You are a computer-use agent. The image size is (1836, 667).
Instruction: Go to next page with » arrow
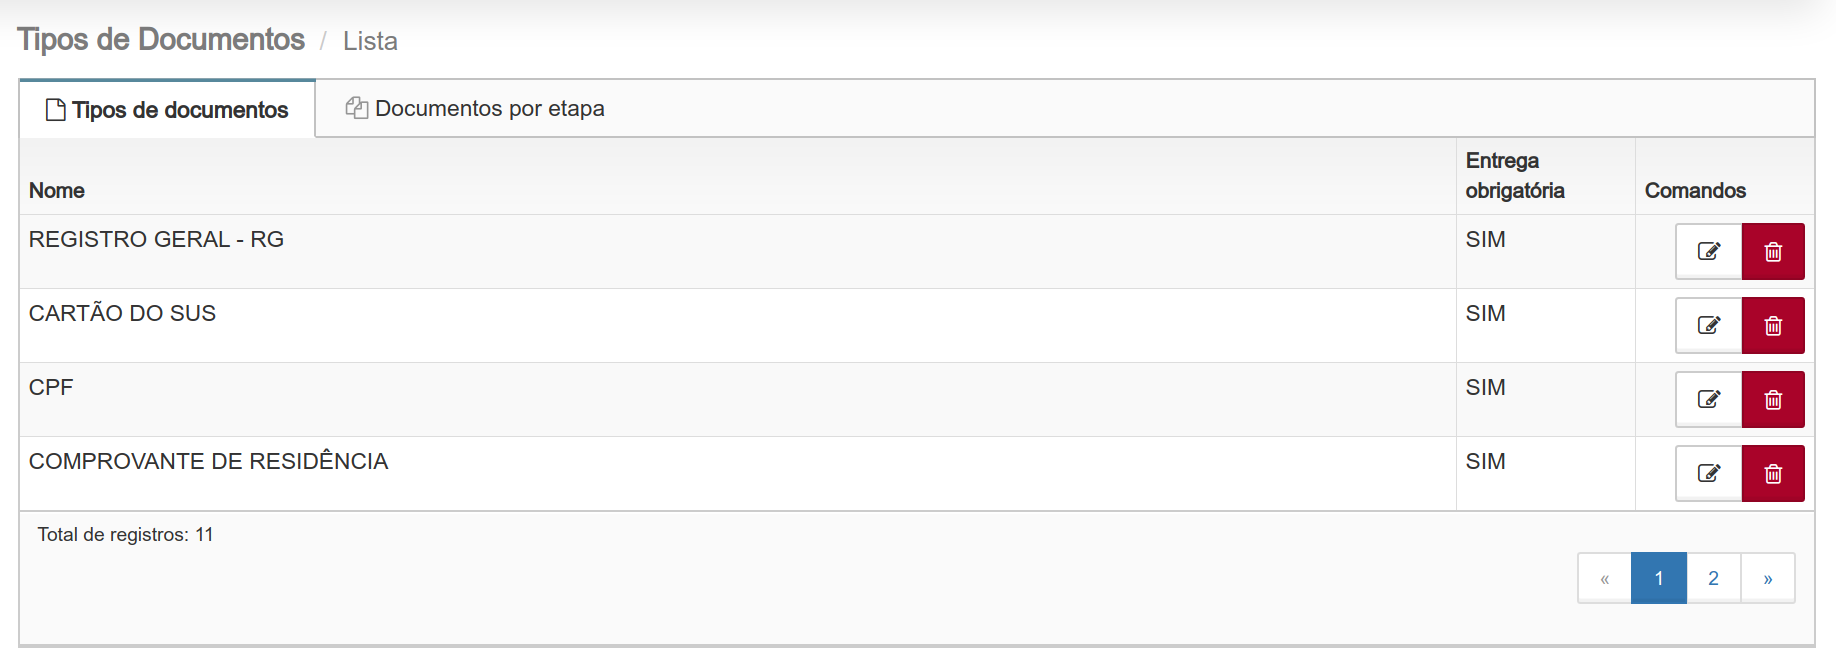pos(1768,578)
